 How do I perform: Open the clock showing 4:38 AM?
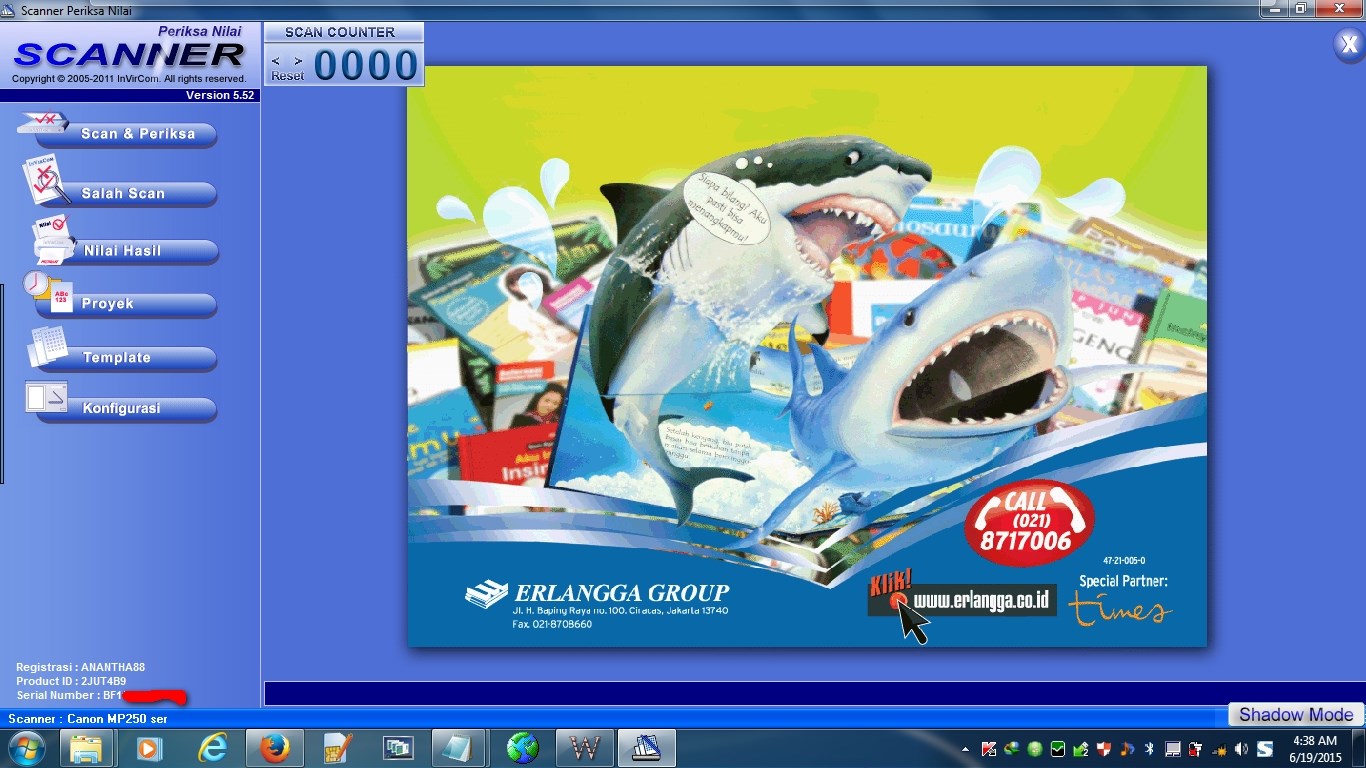(1314, 749)
